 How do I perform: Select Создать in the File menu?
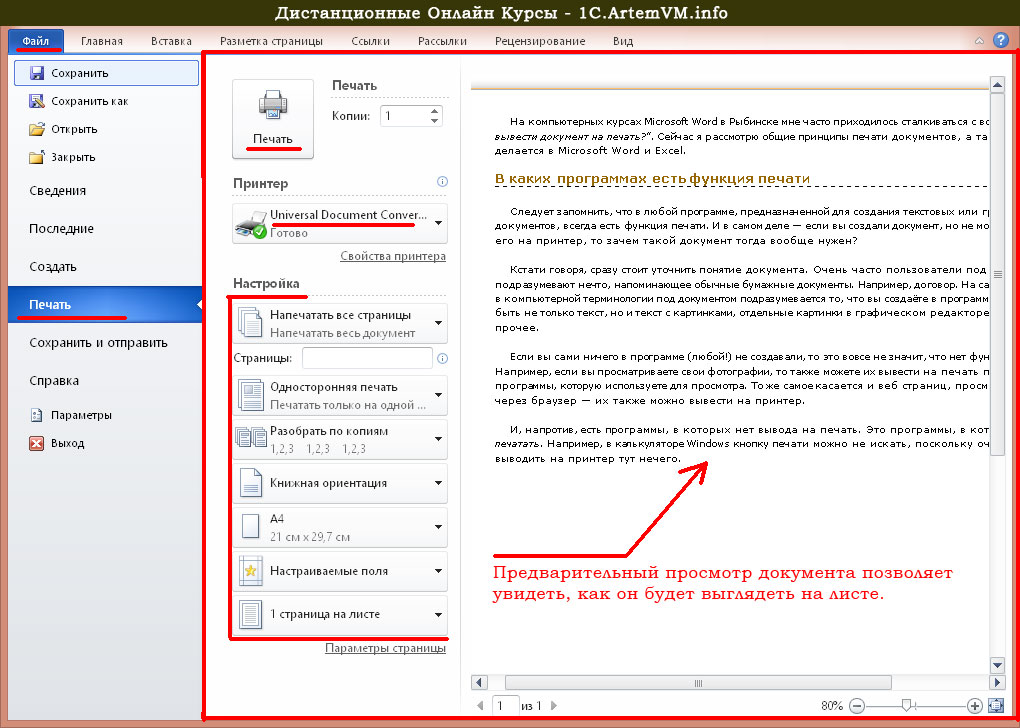[x=105, y=267]
